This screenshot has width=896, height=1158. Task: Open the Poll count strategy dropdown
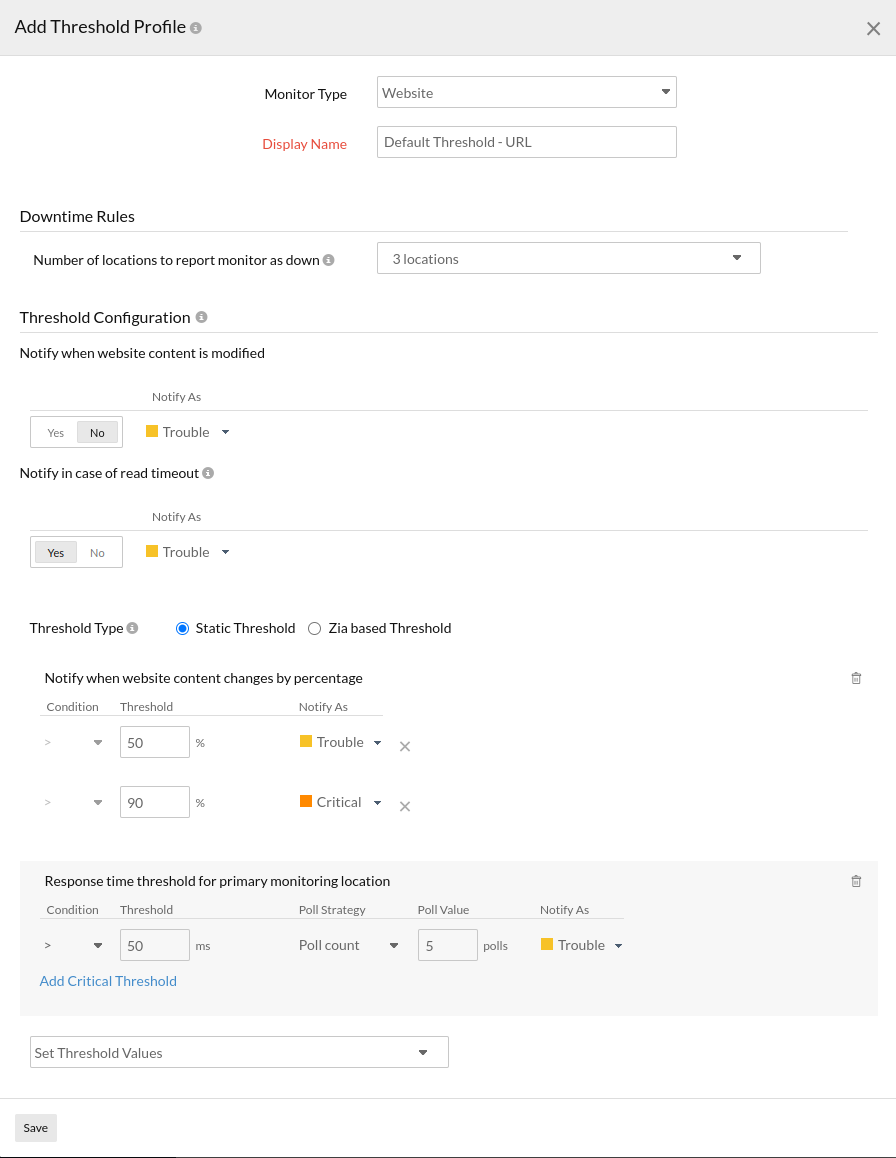coord(348,945)
